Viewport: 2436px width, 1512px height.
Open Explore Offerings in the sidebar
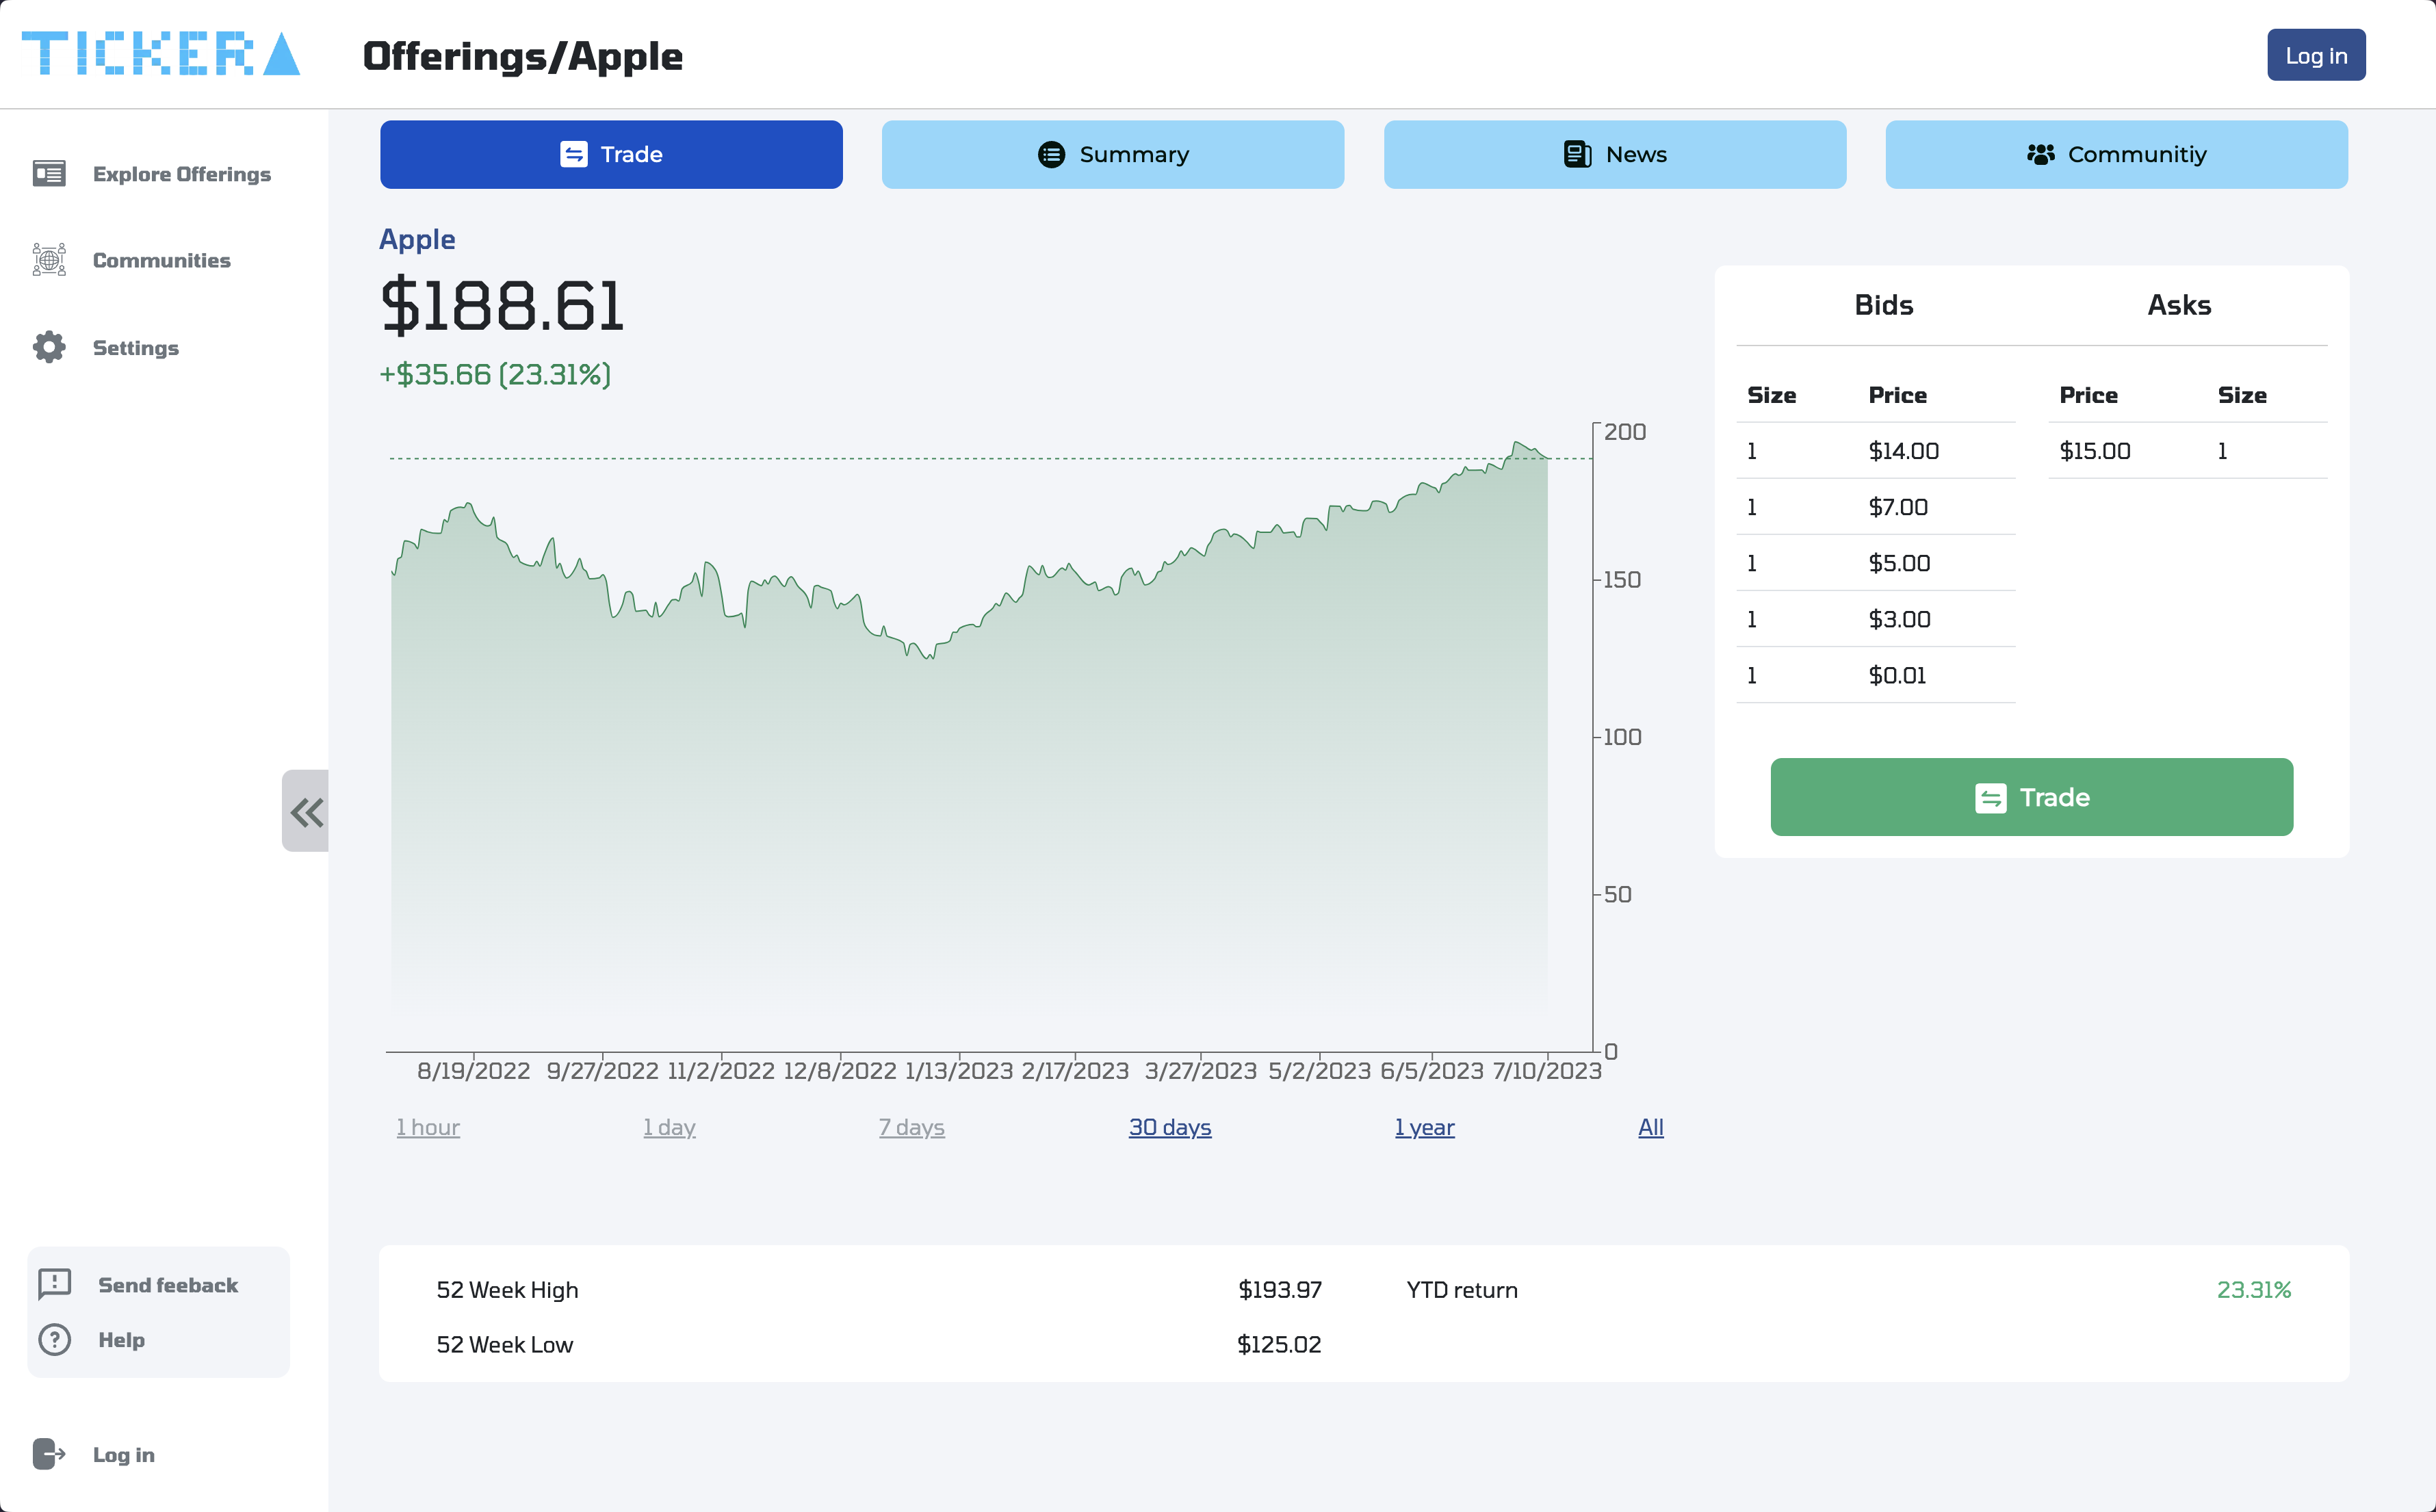point(181,174)
